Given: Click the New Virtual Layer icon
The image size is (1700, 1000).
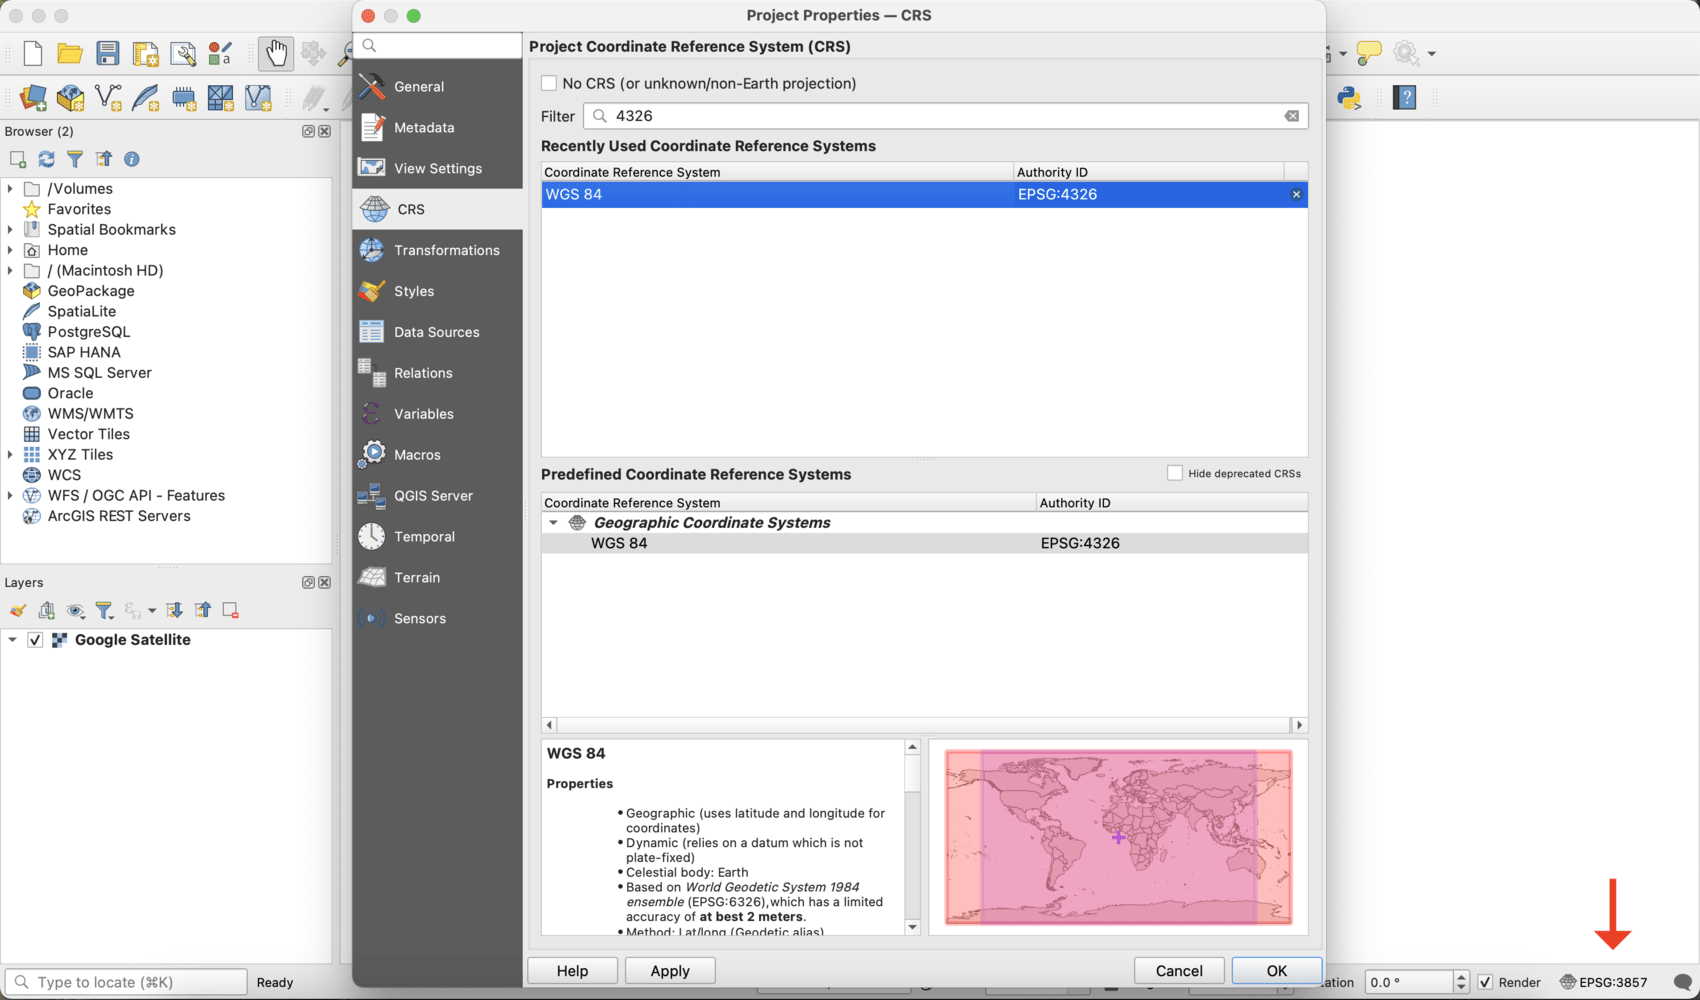Looking at the screenshot, I should [x=258, y=97].
